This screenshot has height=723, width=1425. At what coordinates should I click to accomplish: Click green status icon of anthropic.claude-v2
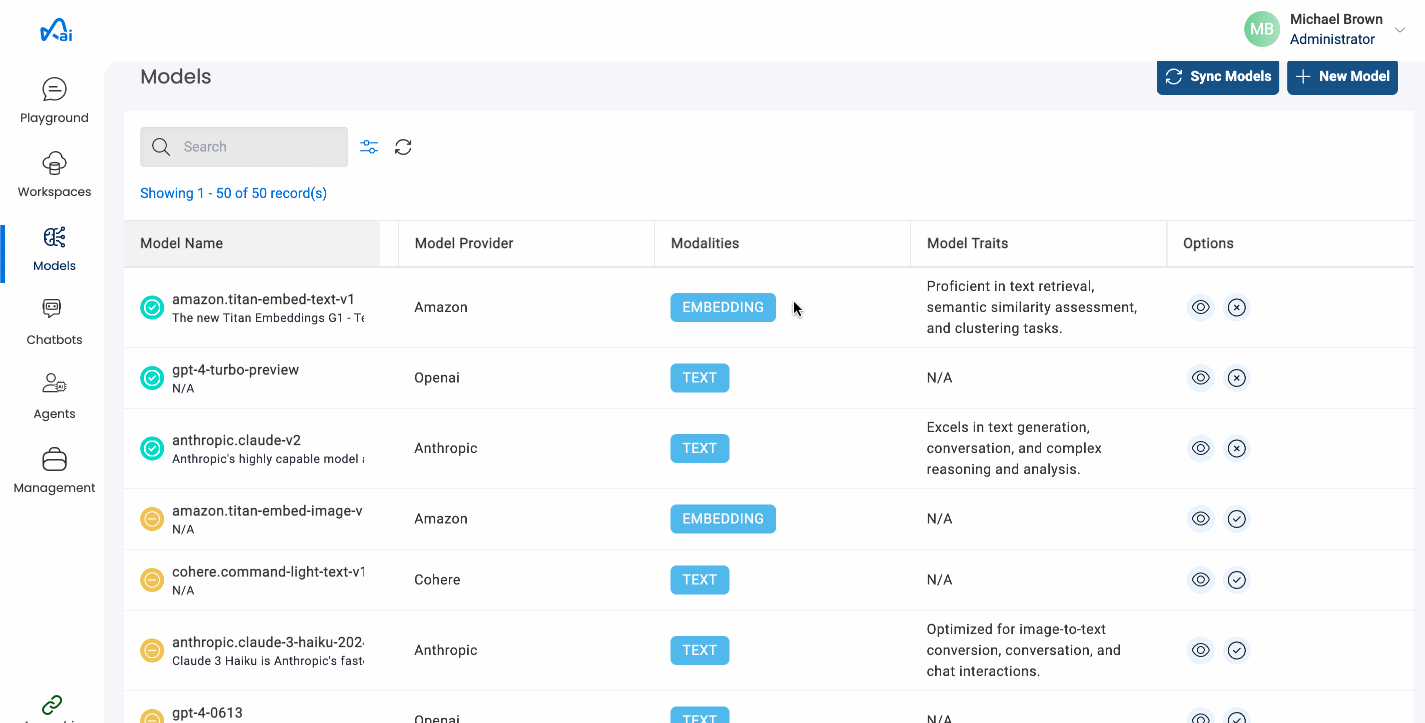152,449
